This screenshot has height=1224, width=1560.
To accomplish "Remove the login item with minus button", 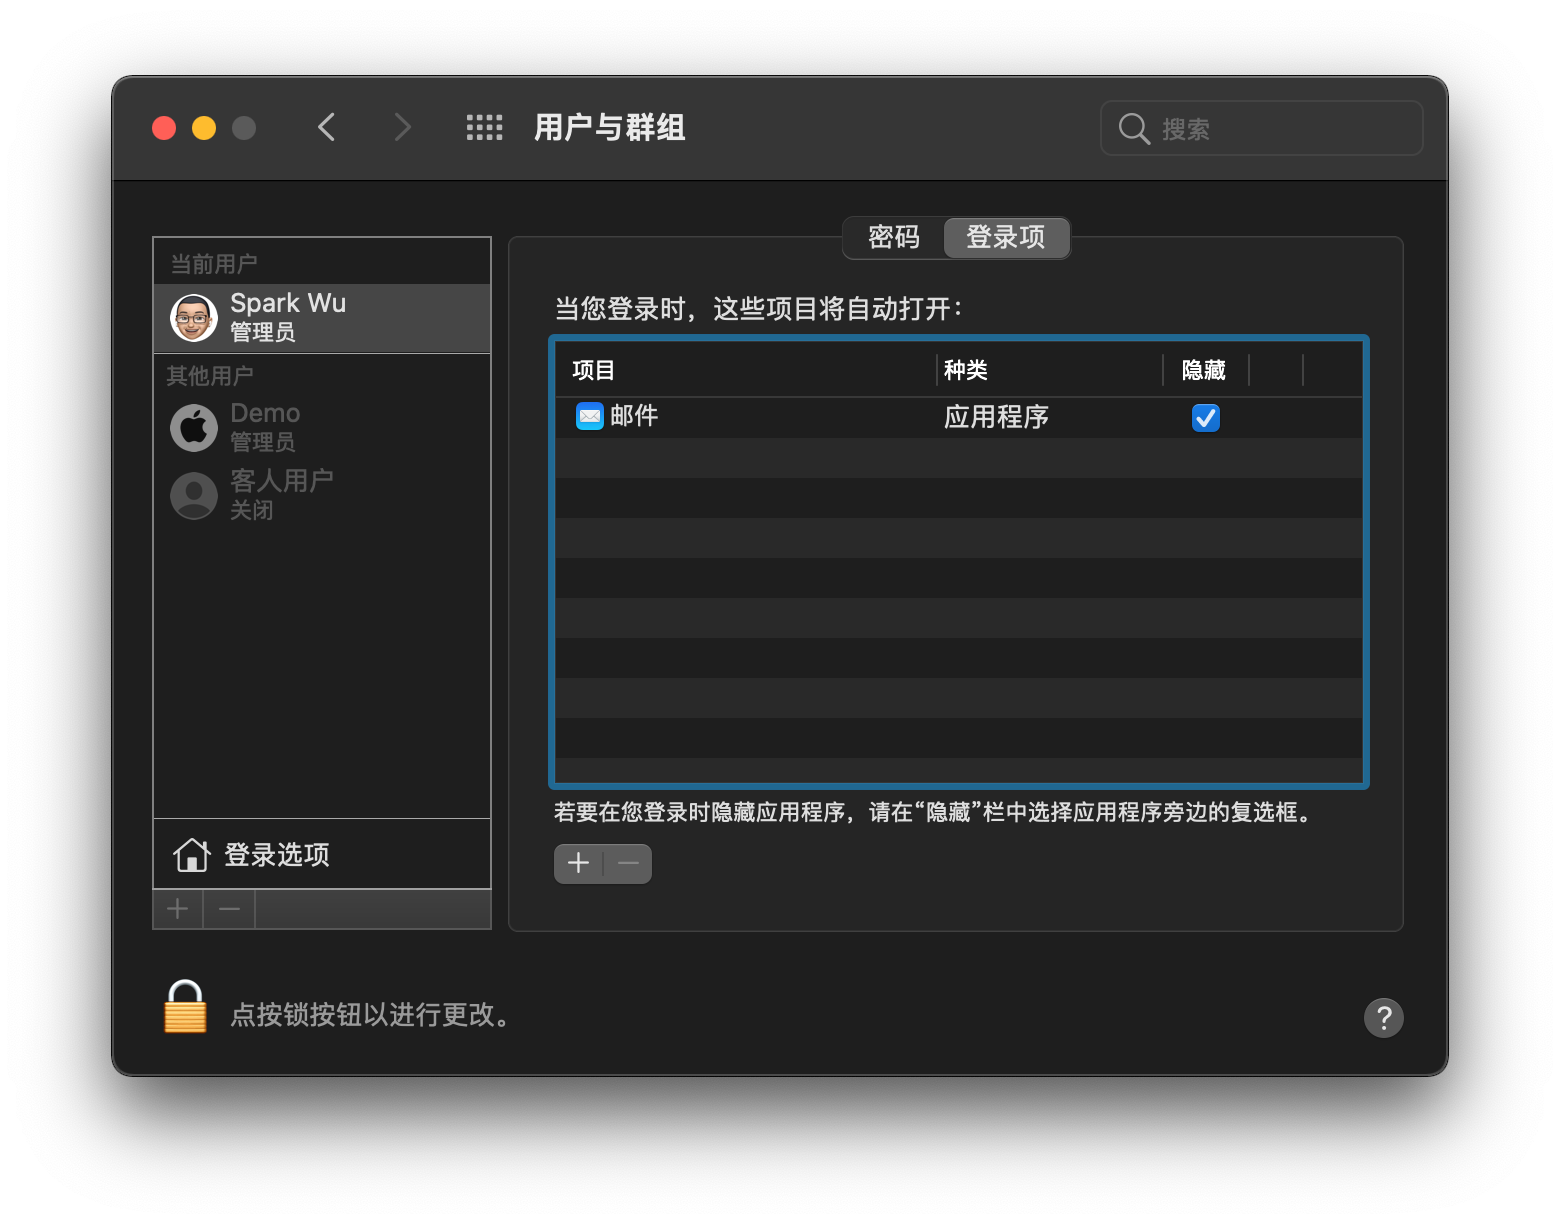I will (628, 864).
